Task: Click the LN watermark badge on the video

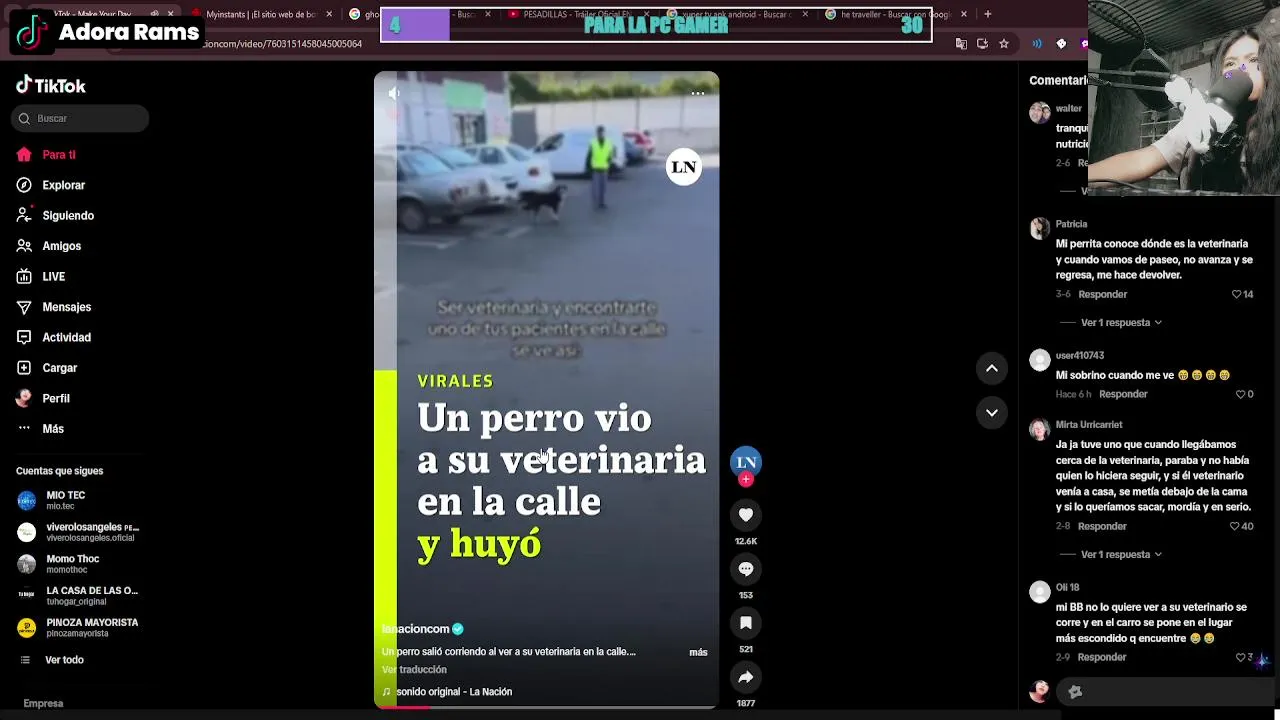Action: (684, 167)
